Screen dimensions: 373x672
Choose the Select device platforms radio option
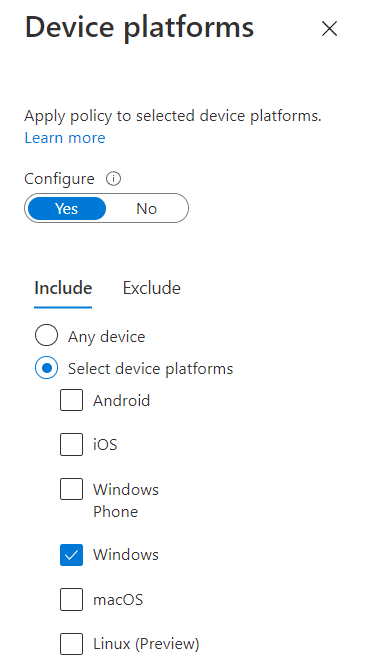(46, 368)
